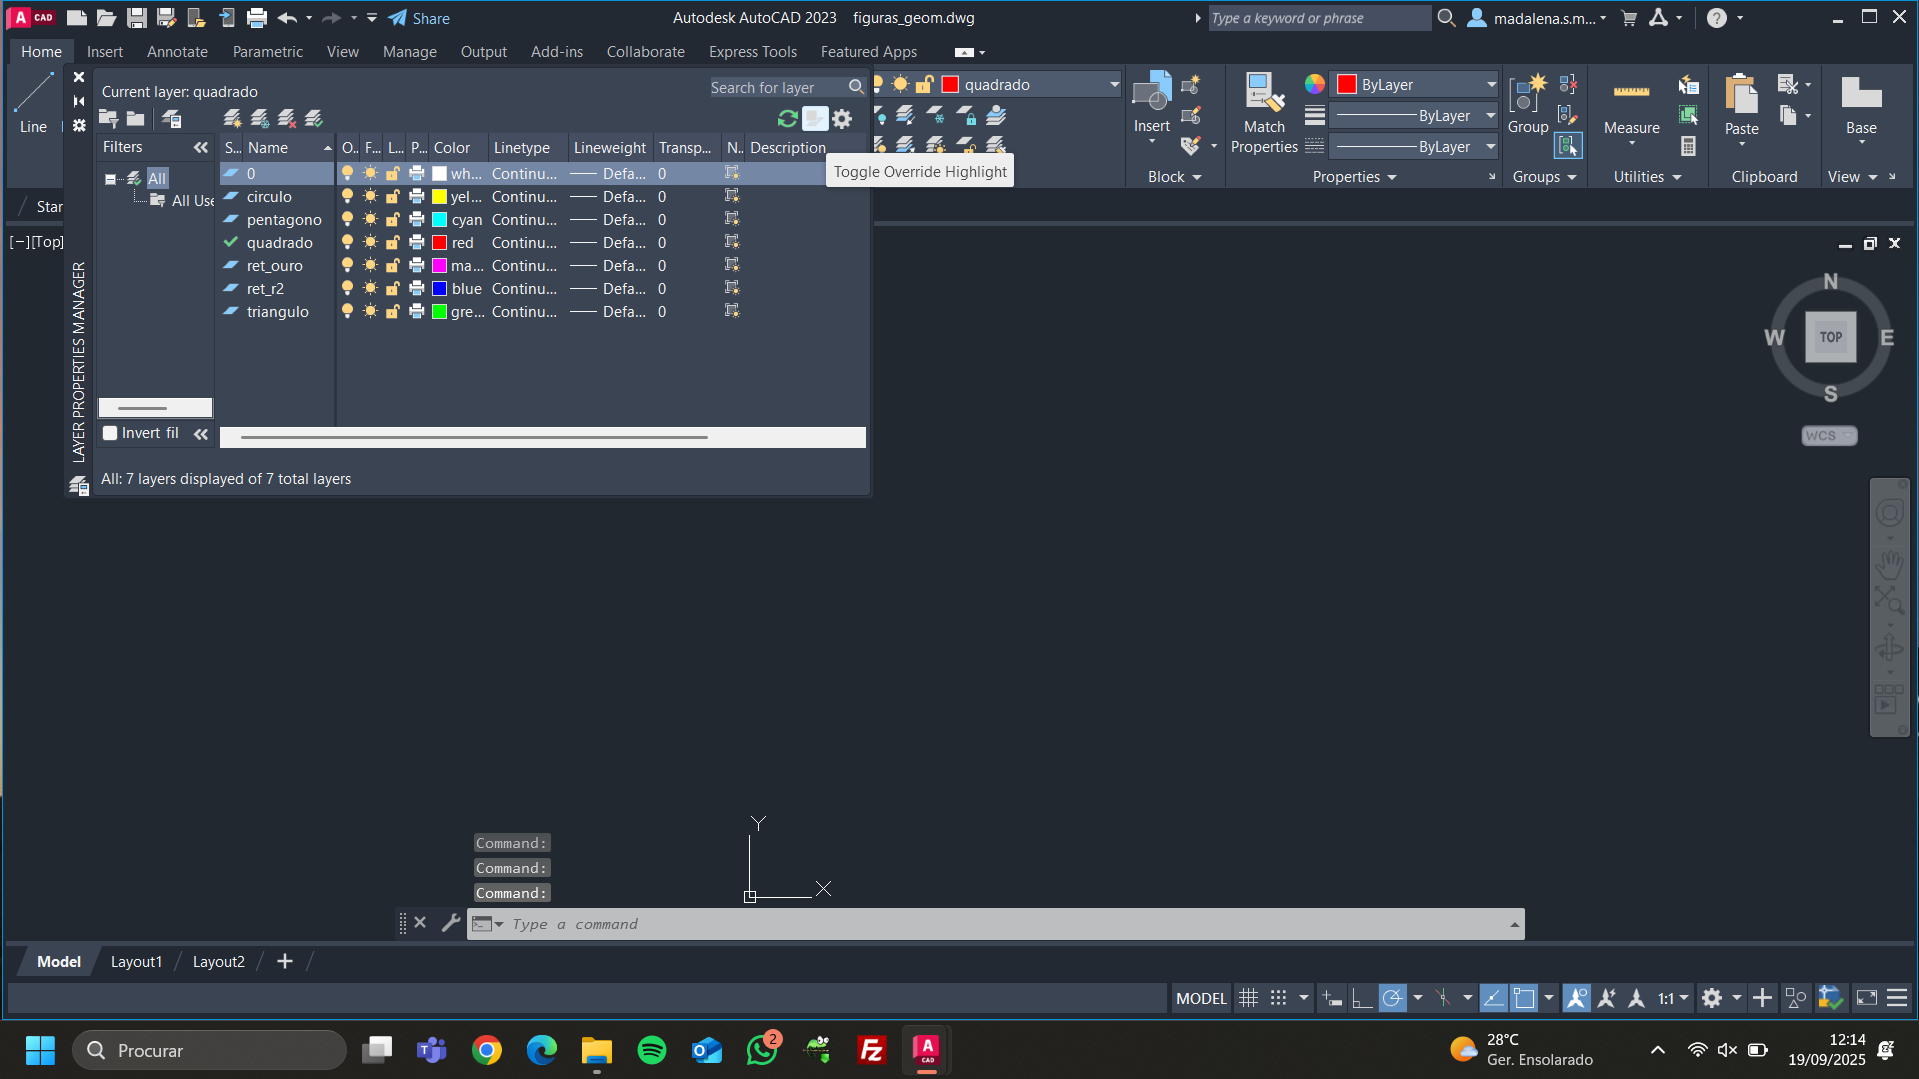Click the Share button

(419, 18)
